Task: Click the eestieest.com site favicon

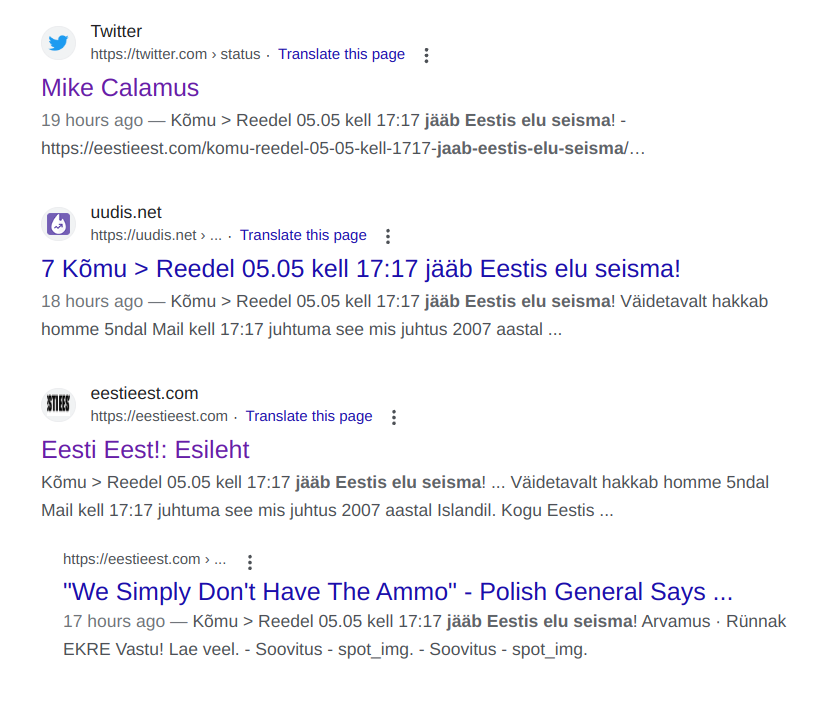Action: click(x=58, y=405)
